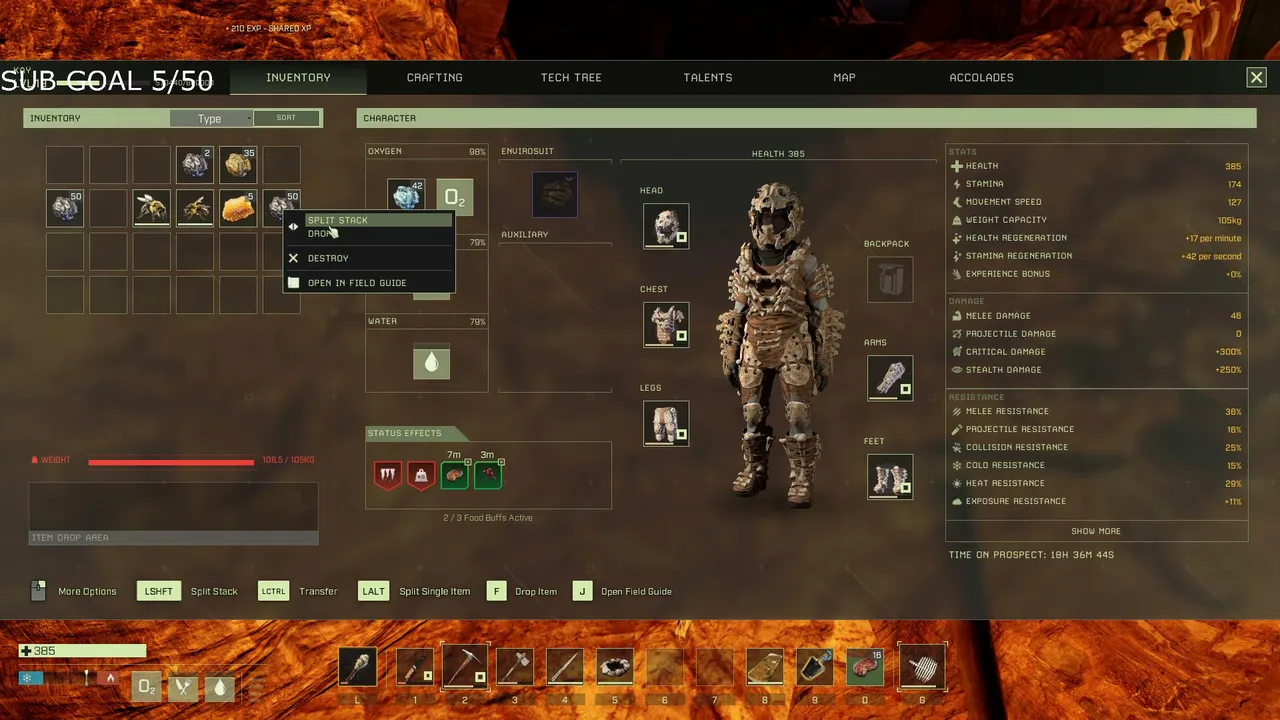Switch to the Crafting tab
The width and height of the screenshot is (1280, 720).
(435, 77)
